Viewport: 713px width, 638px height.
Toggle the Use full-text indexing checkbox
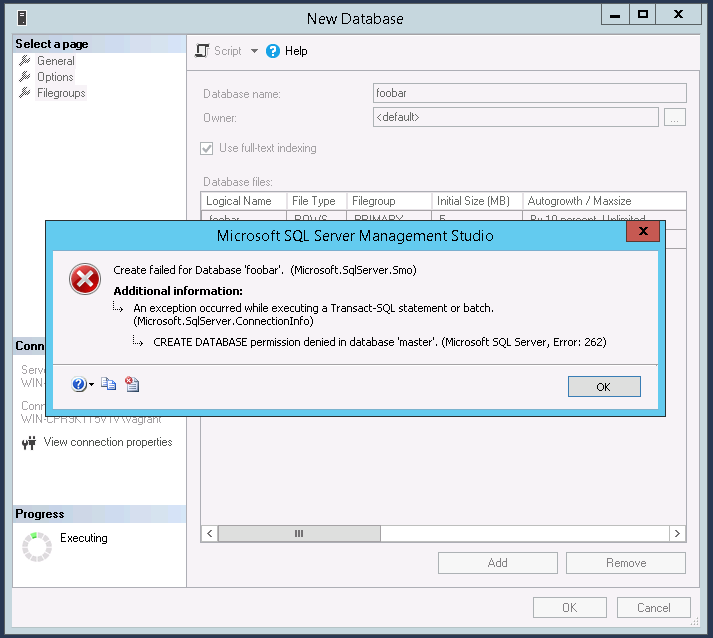[207, 148]
